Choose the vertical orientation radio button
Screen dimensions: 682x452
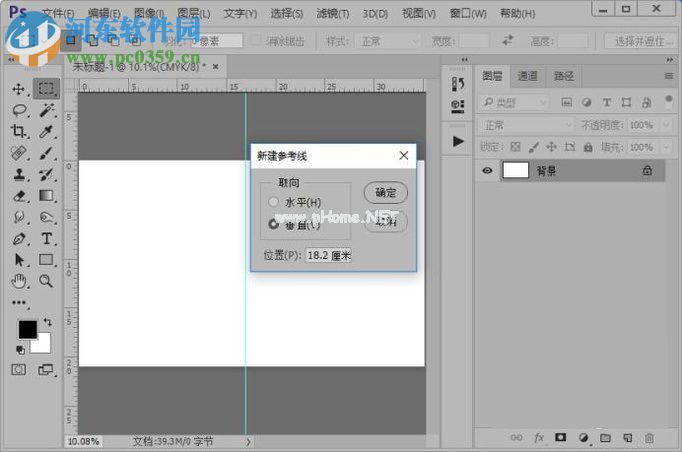point(273,224)
